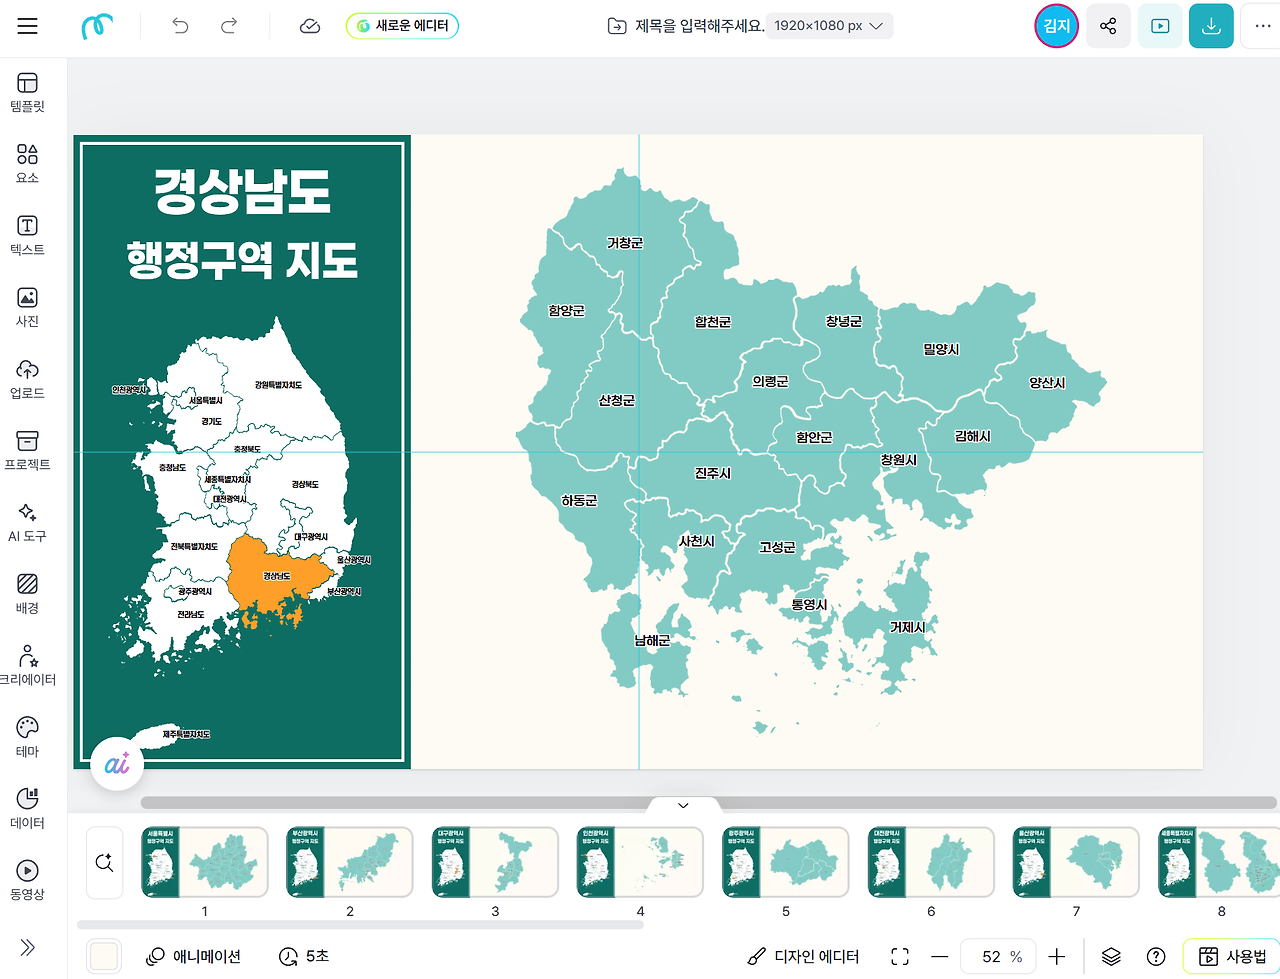Click the 창원시 map label
The width and height of the screenshot is (1280, 979).
tap(899, 460)
